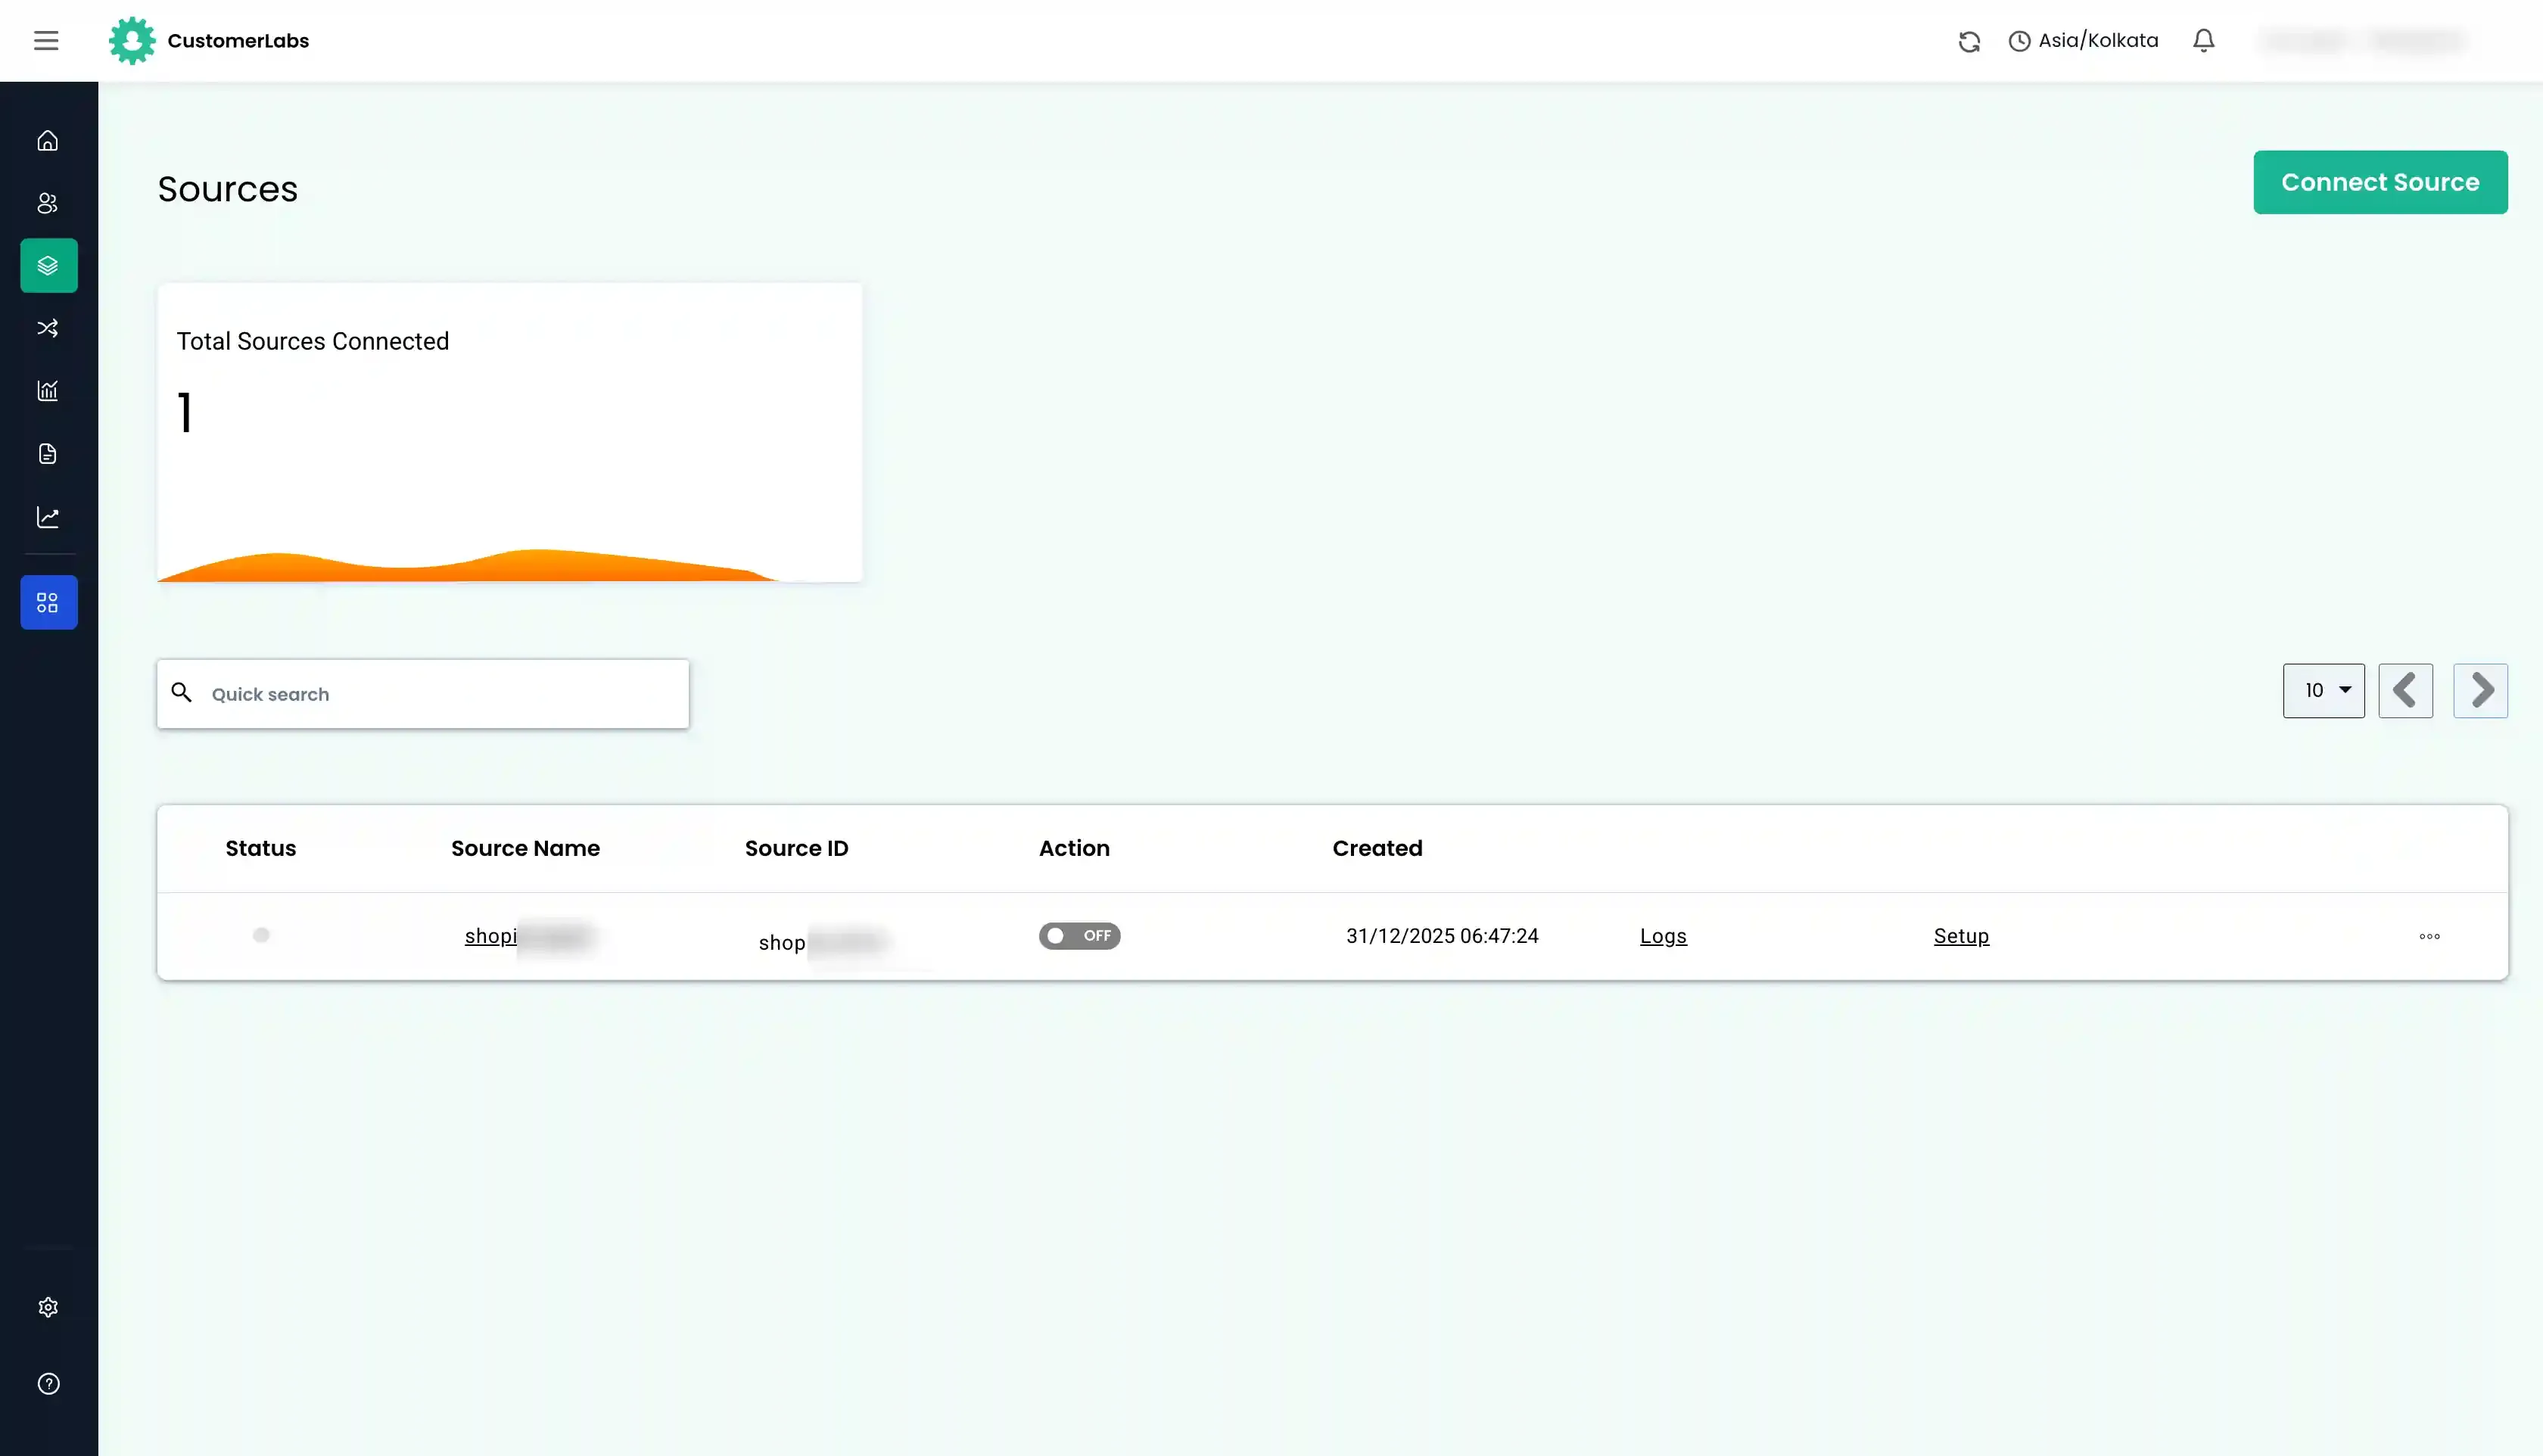Open the users icon in sidebar
Screen dimensions: 2543x1456
click(x=48, y=203)
